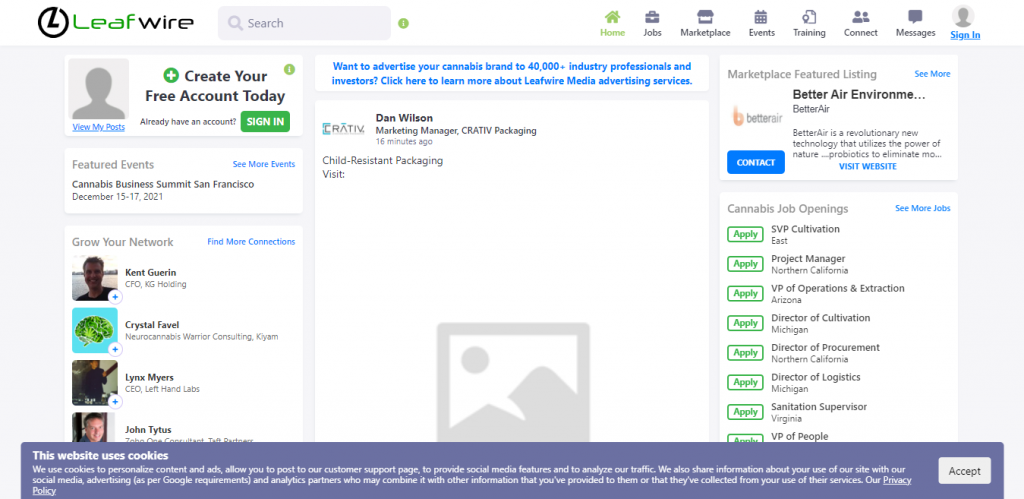This screenshot has height=499, width=1024.
Task: Click the betterair logo
Action: (756, 118)
